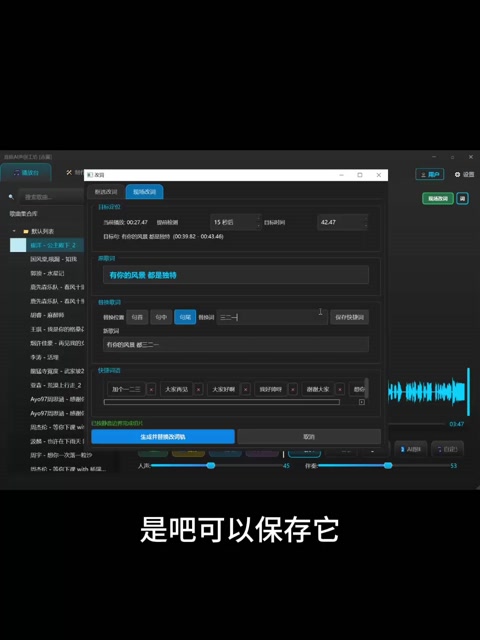Screen dimensions: 480x640
Task: Select the 句尾 position option
Action: tap(185, 317)
